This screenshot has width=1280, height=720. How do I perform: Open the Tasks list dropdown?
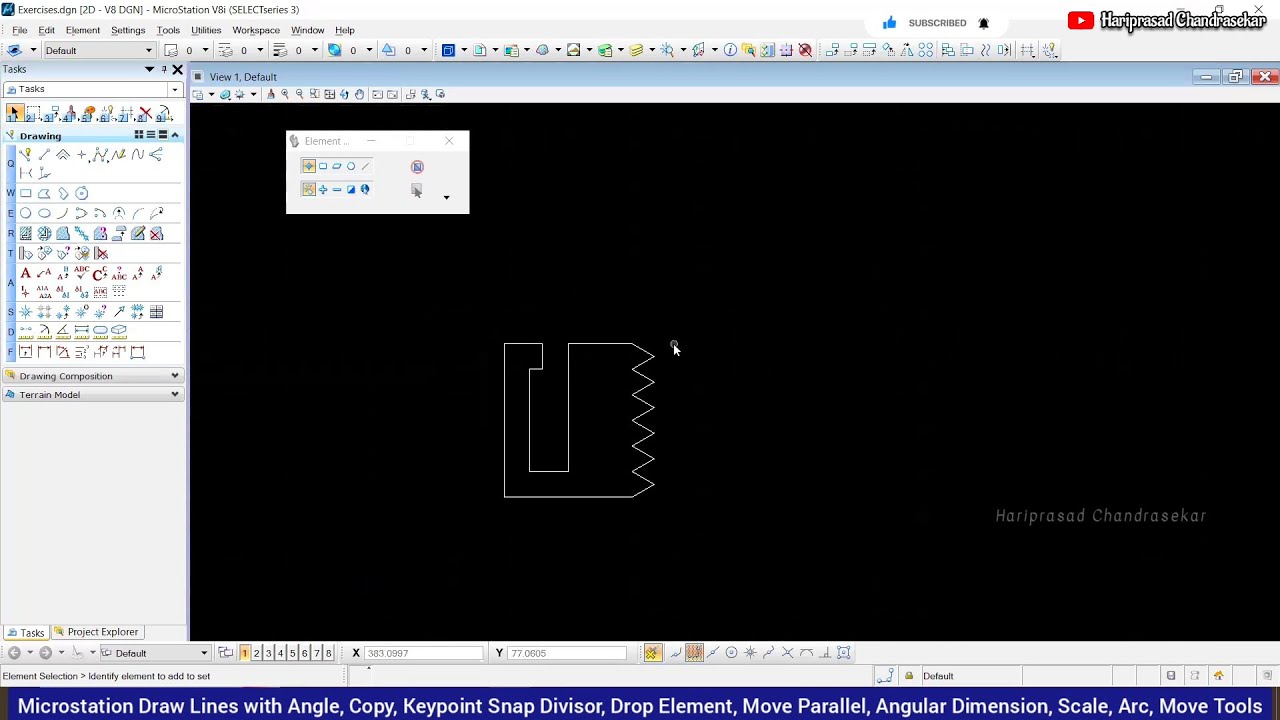(x=174, y=89)
